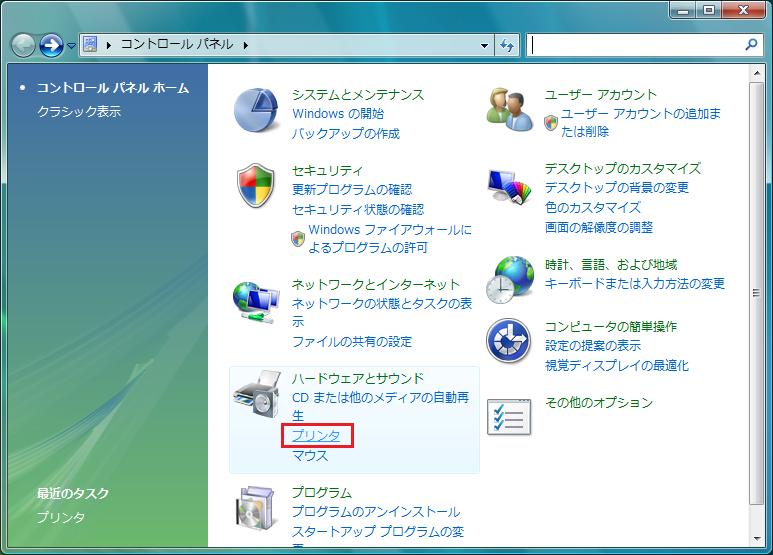773x555 pixels.
Task: Click セキュリティ状態の確認
Action: coord(358,209)
